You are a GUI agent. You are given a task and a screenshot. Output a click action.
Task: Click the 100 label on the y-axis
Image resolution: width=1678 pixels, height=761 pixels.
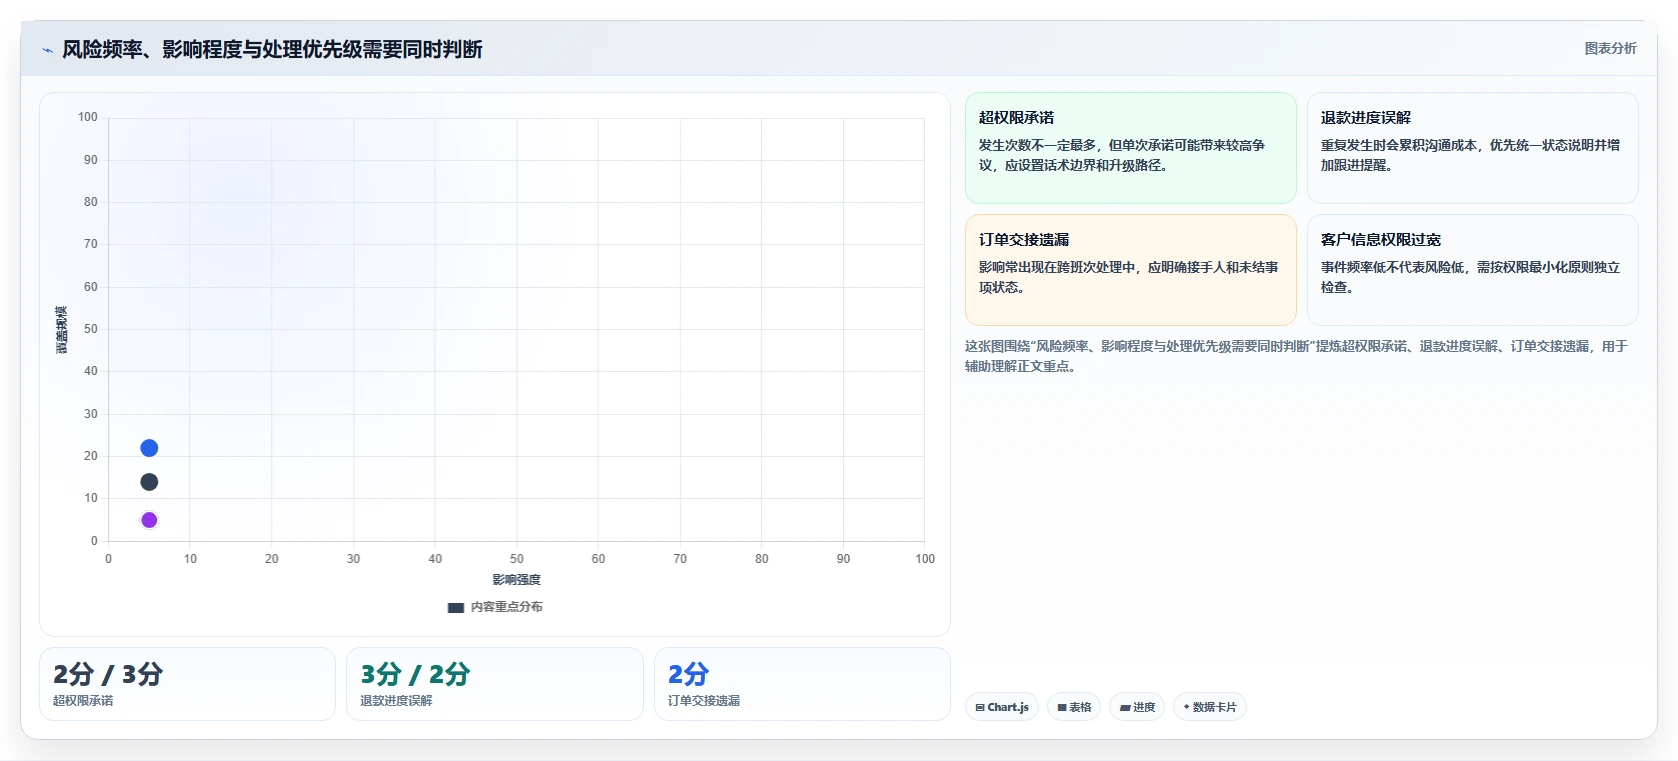(88, 117)
